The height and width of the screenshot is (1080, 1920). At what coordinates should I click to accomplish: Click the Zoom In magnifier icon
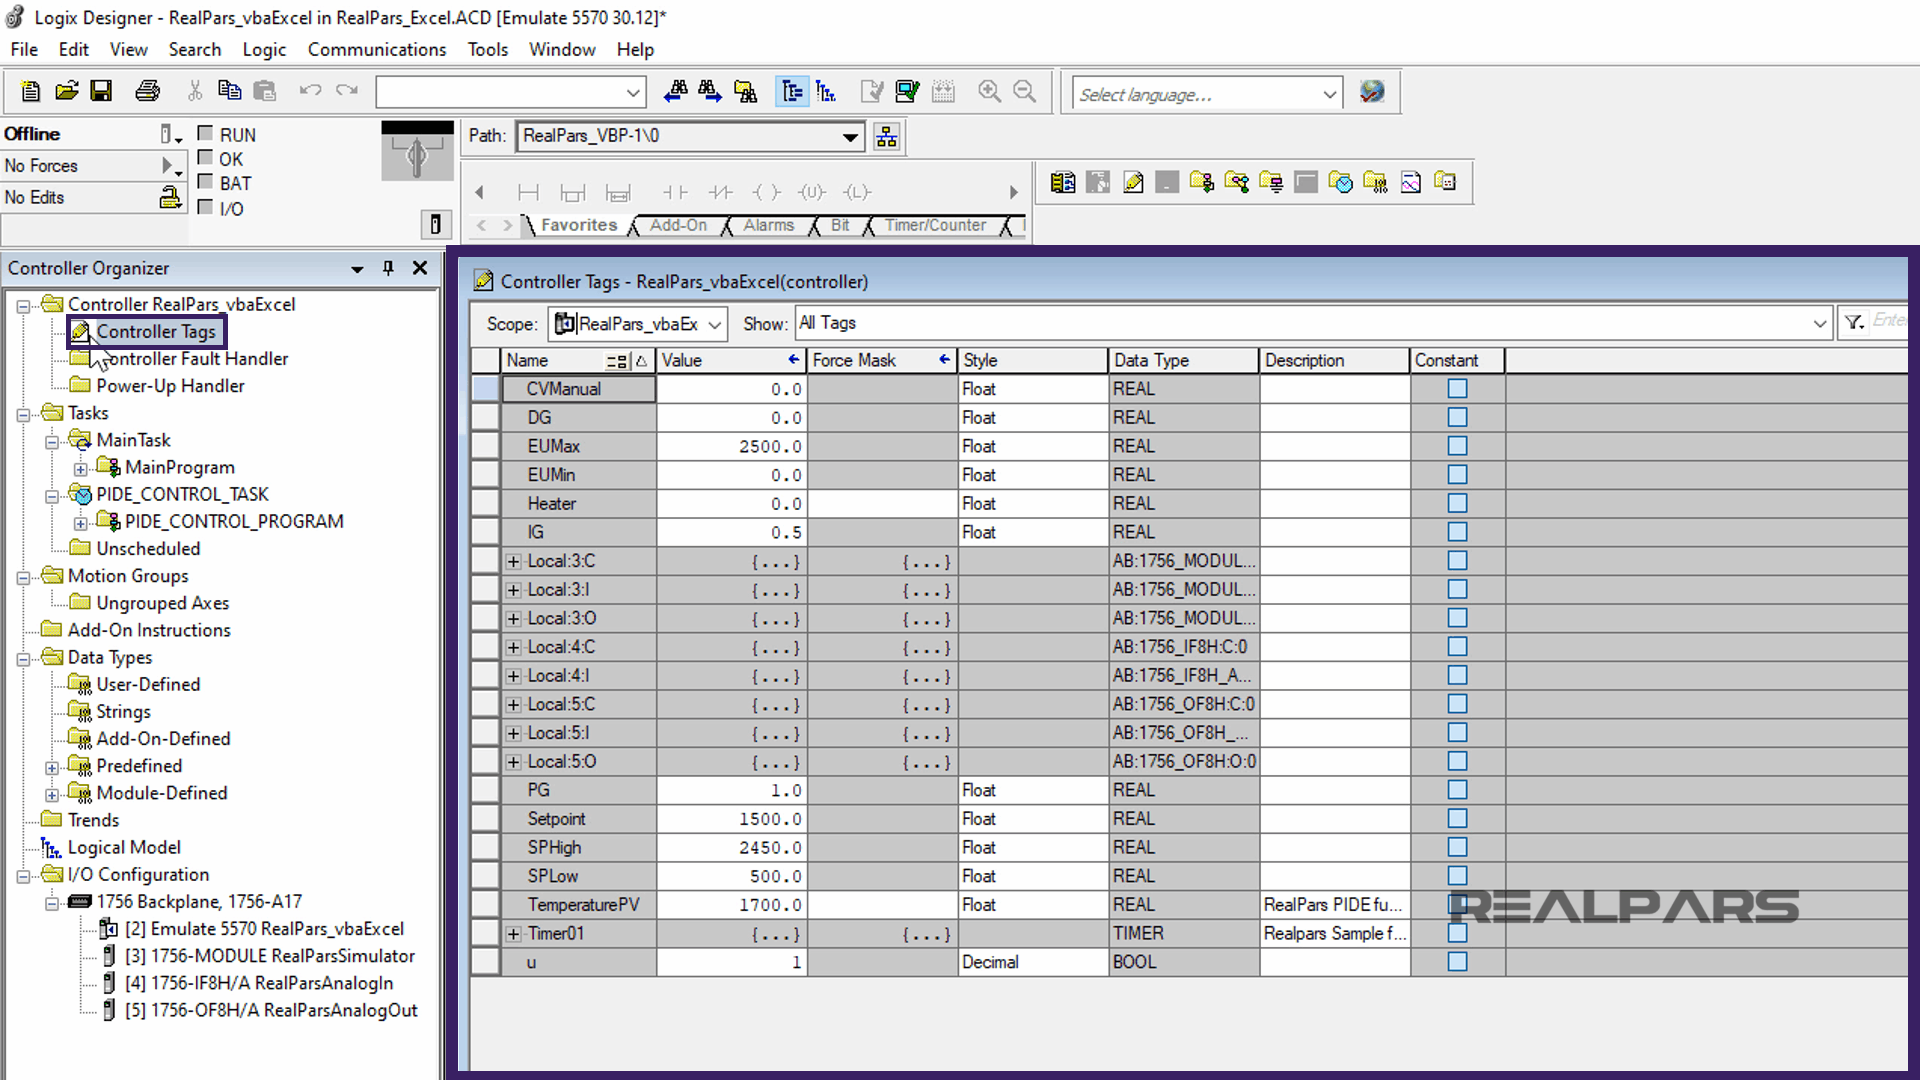(989, 92)
